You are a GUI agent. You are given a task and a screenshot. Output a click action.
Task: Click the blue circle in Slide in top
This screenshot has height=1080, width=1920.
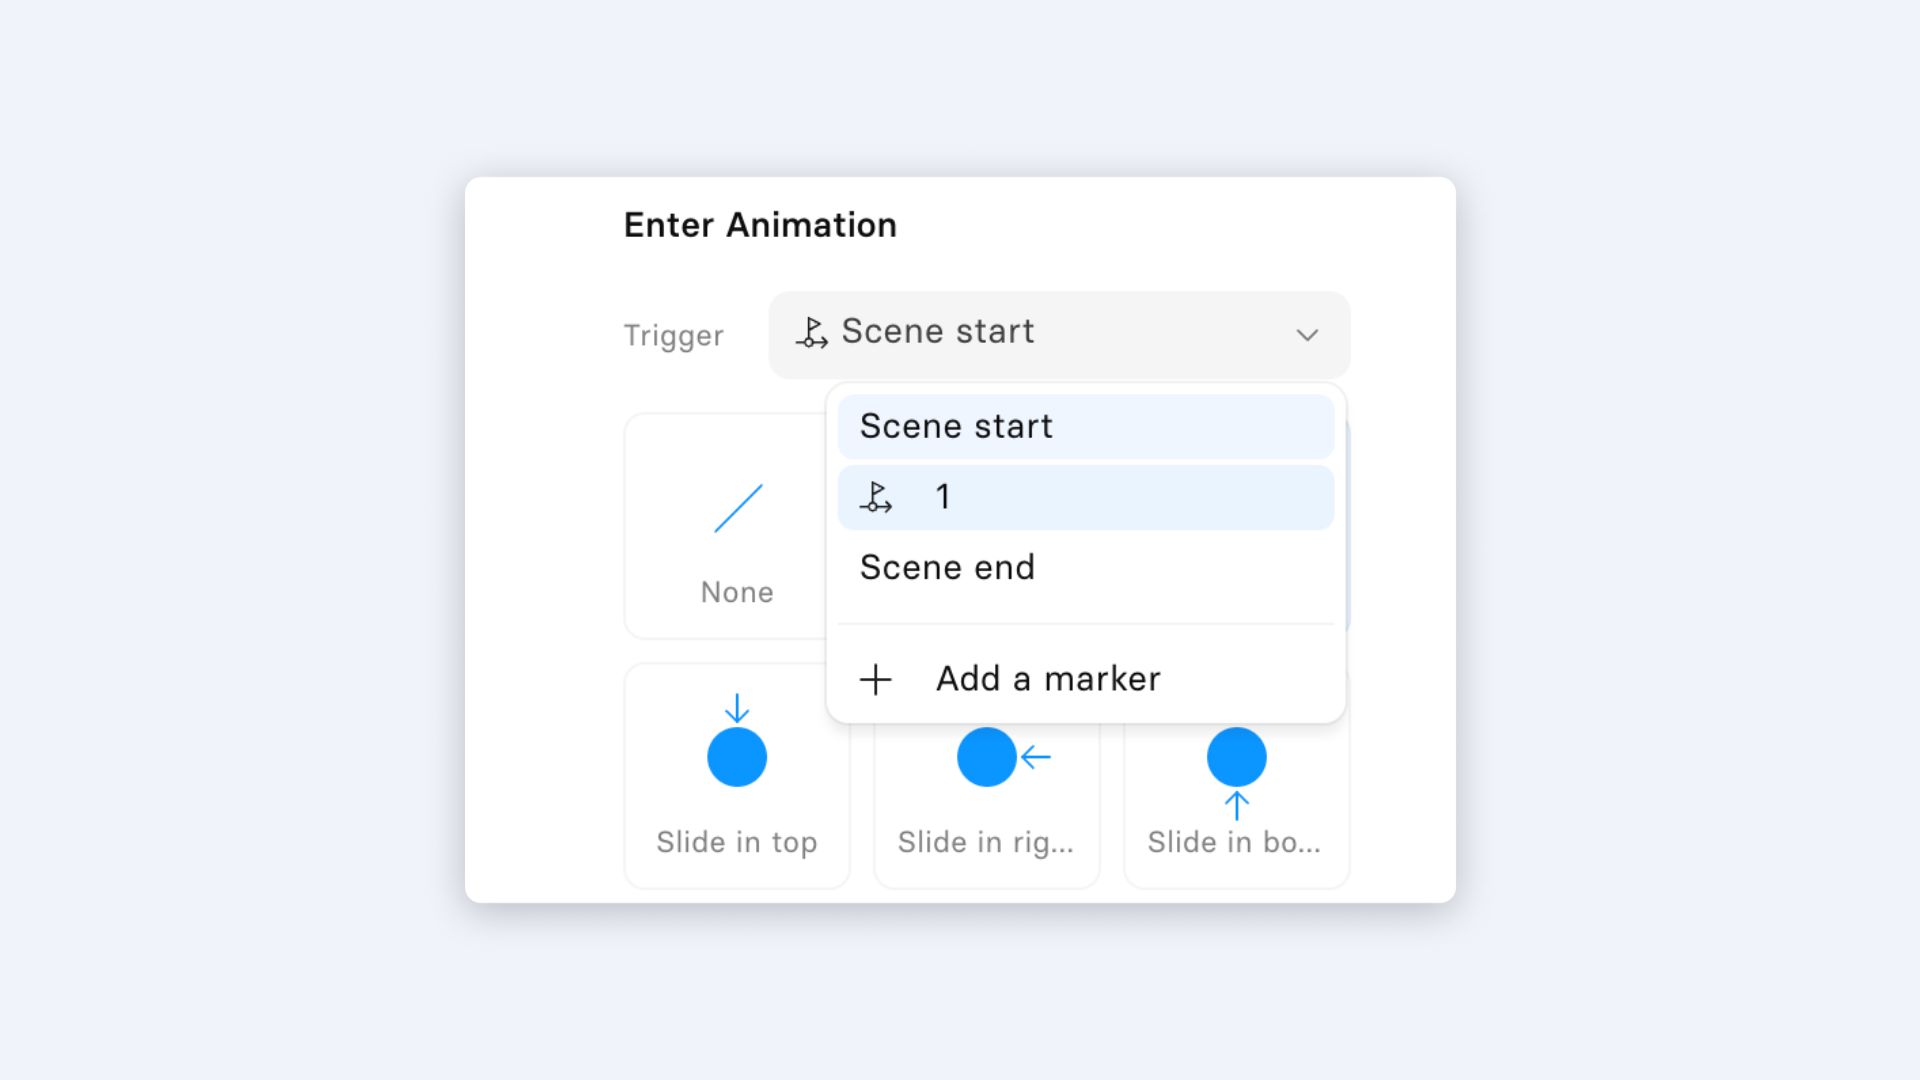click(737, 757)
